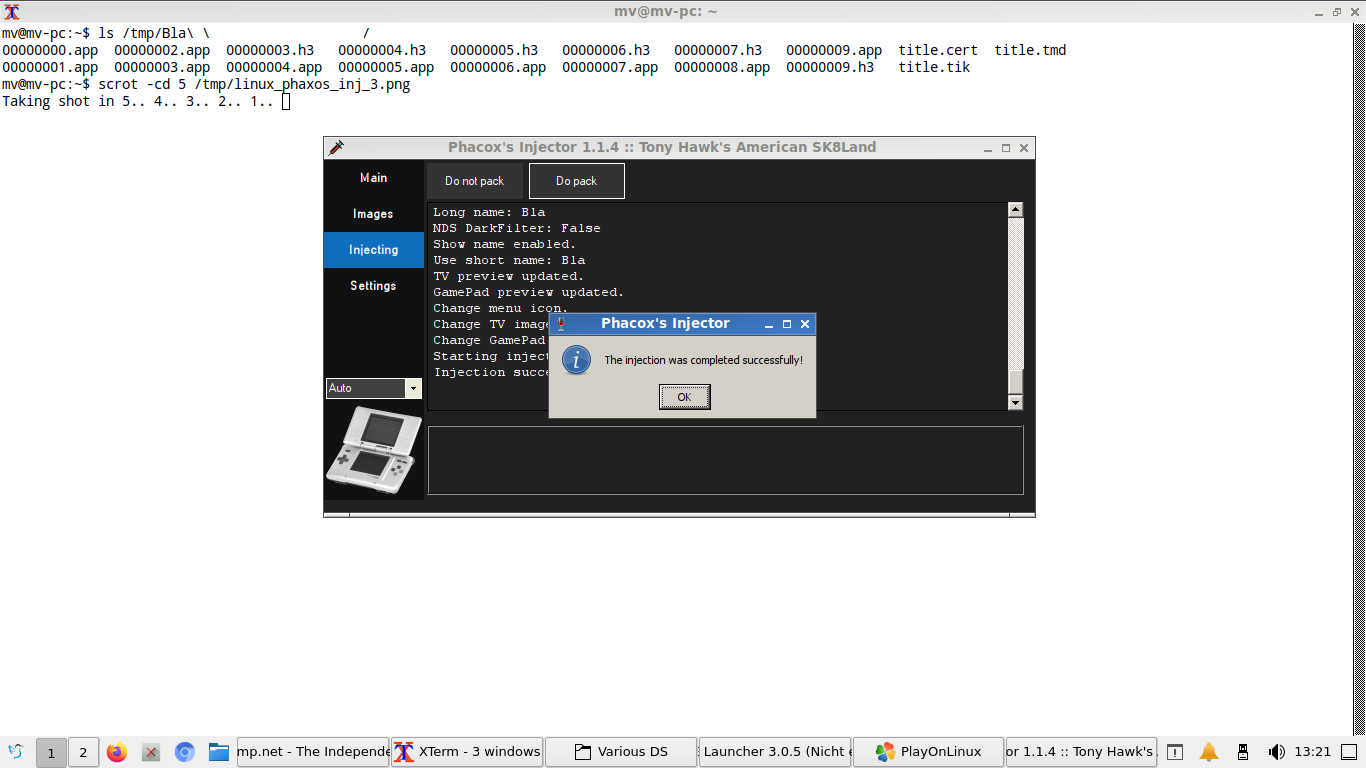This screenshot has height=768, width=1366.
Task: Click 'title.tik' in the terminal listing
Action: [x=934, y=67]
